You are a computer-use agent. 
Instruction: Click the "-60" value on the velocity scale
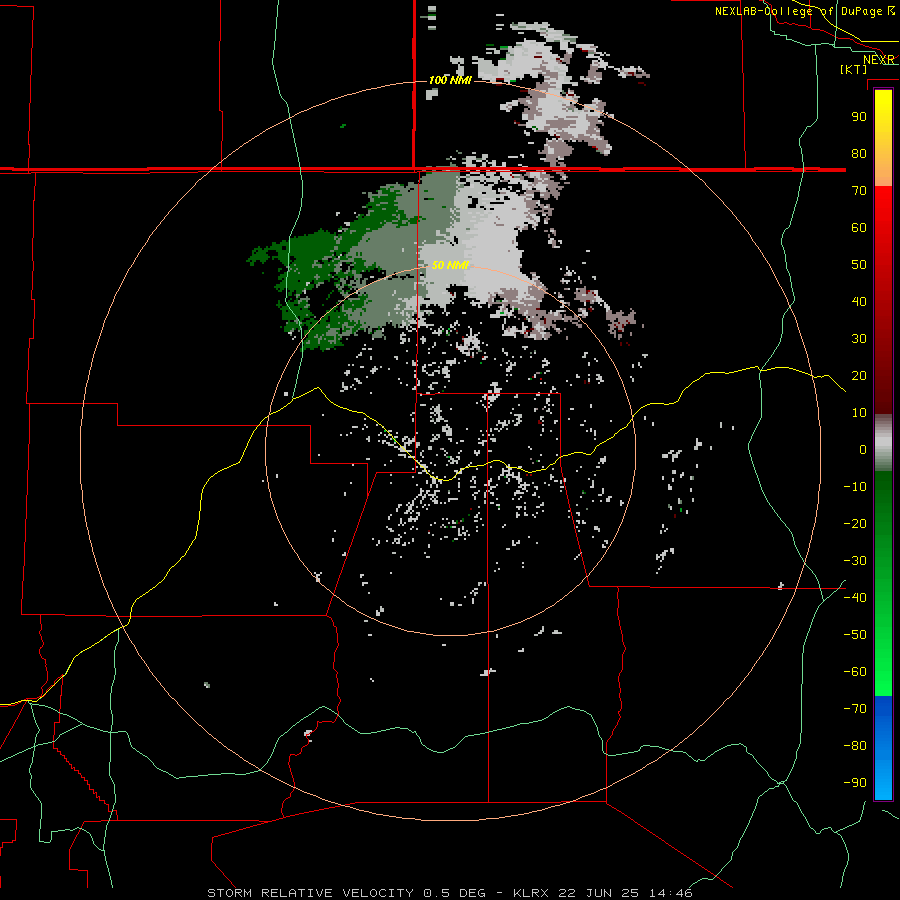tap(855, 672)
